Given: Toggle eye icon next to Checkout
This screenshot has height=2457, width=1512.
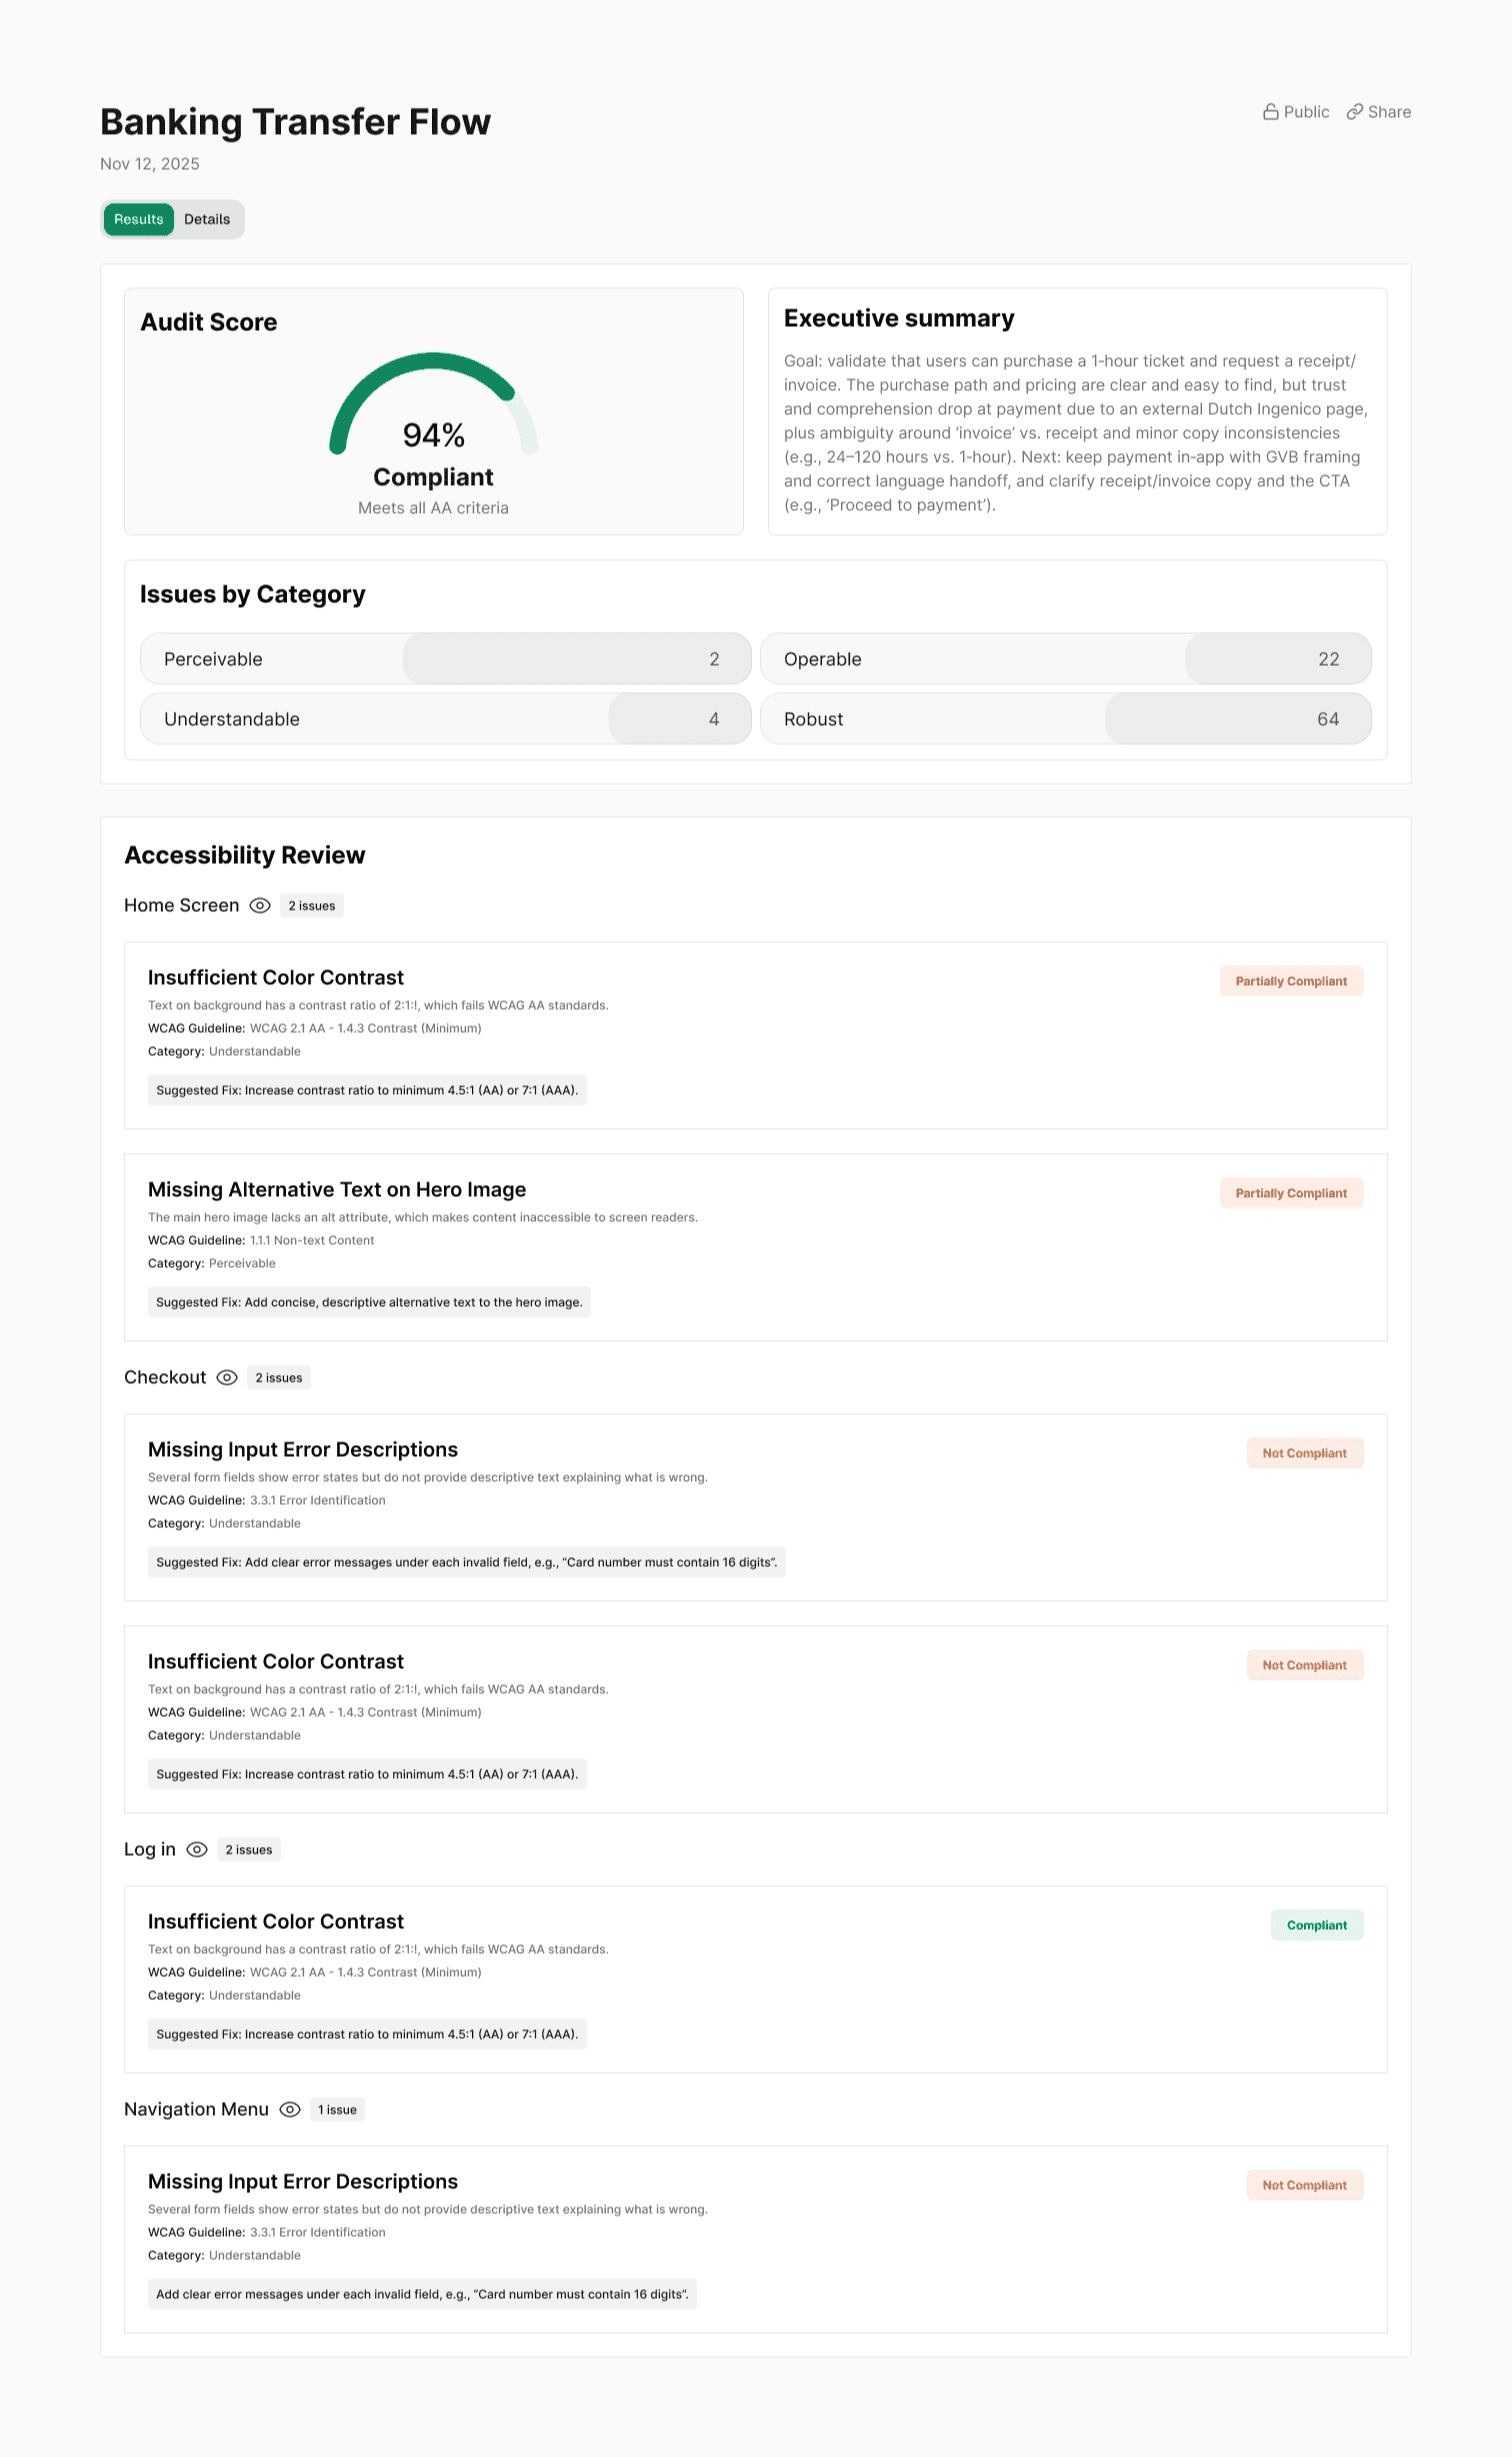Looking at the screenshot, I should click(x=227, y=1377).
